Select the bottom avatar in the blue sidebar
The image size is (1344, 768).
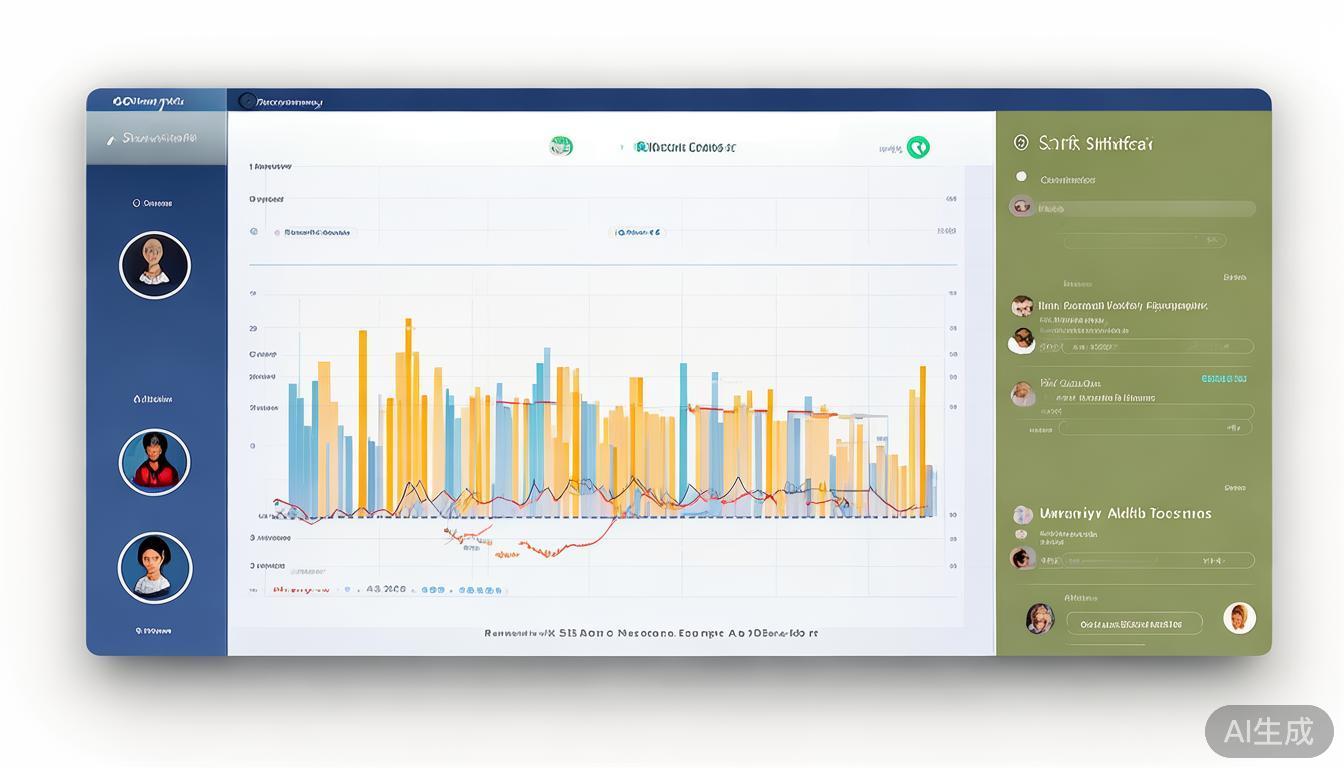(155, 567)
